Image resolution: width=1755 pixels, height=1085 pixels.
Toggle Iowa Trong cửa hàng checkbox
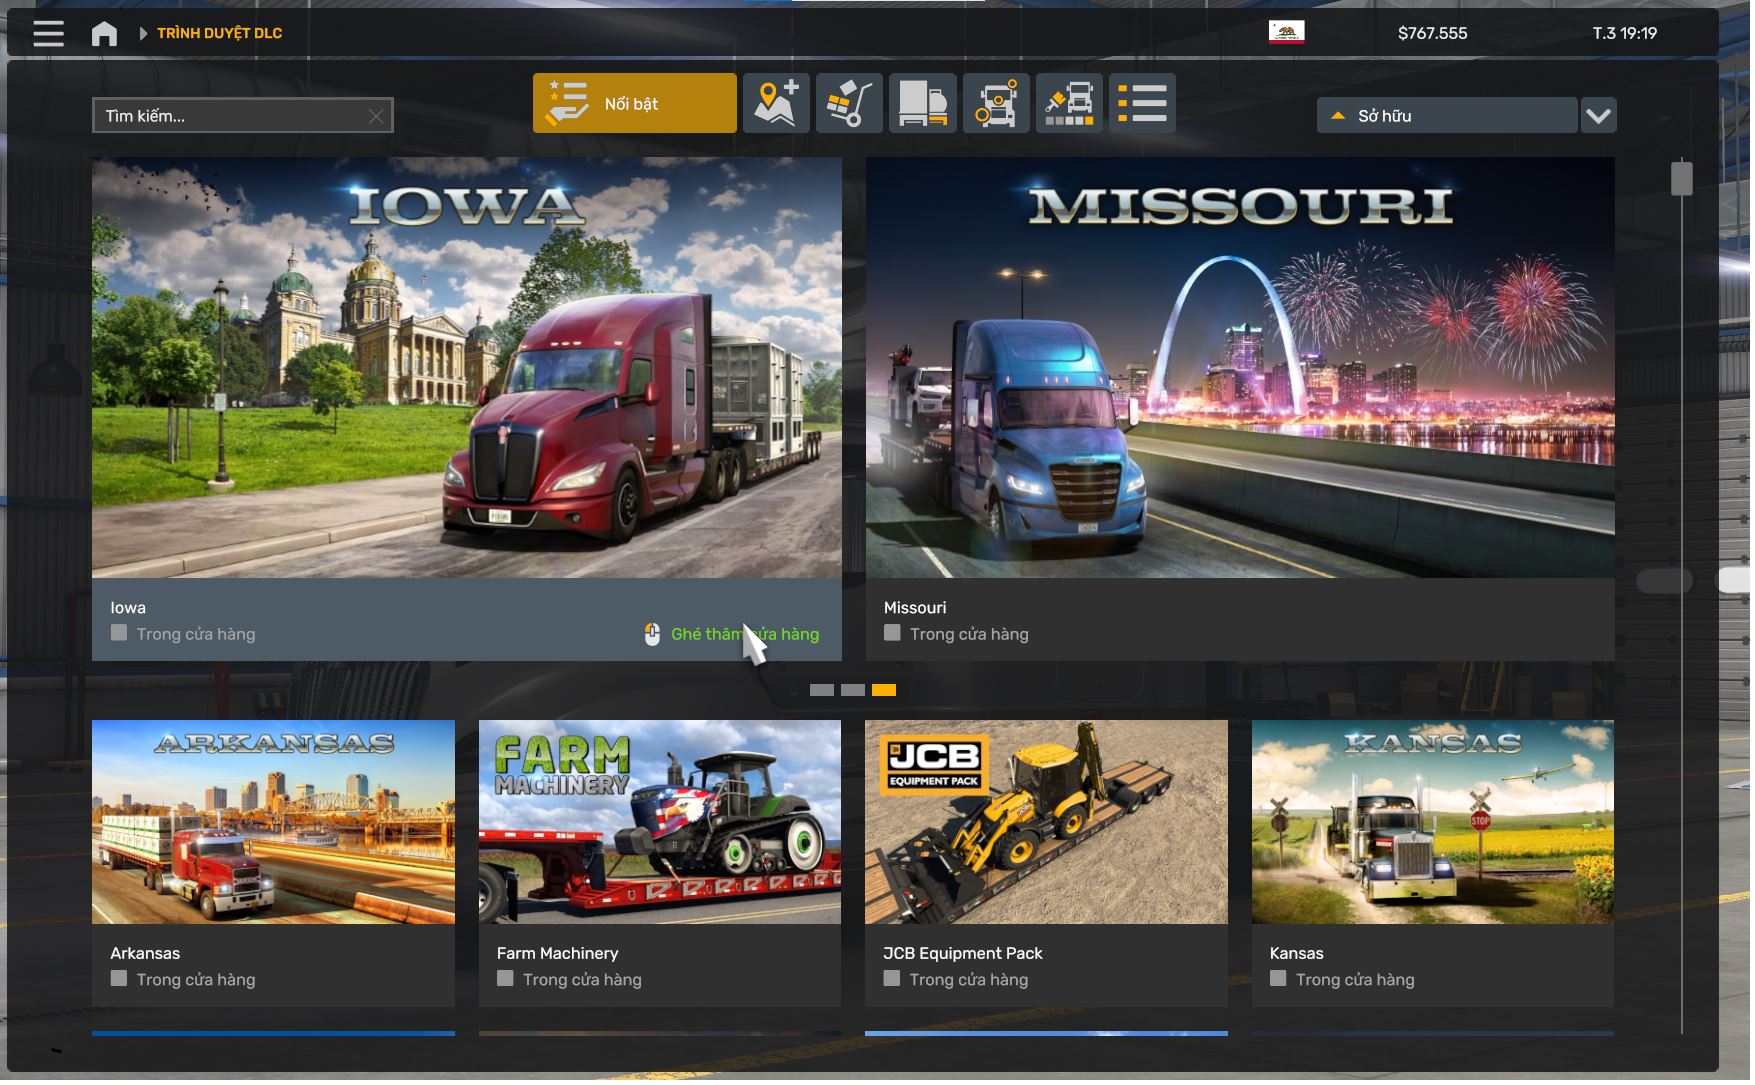119,633
